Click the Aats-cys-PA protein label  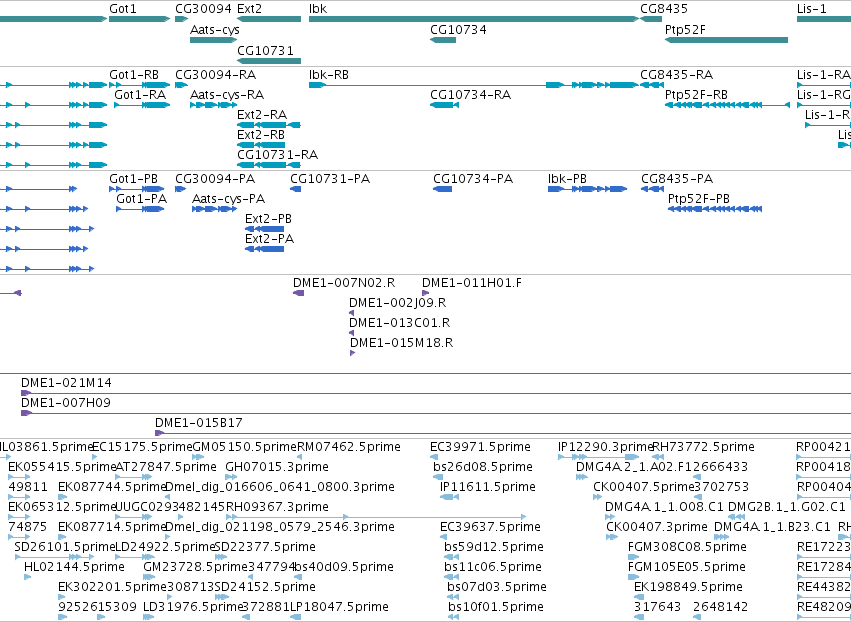coord(228,199)
